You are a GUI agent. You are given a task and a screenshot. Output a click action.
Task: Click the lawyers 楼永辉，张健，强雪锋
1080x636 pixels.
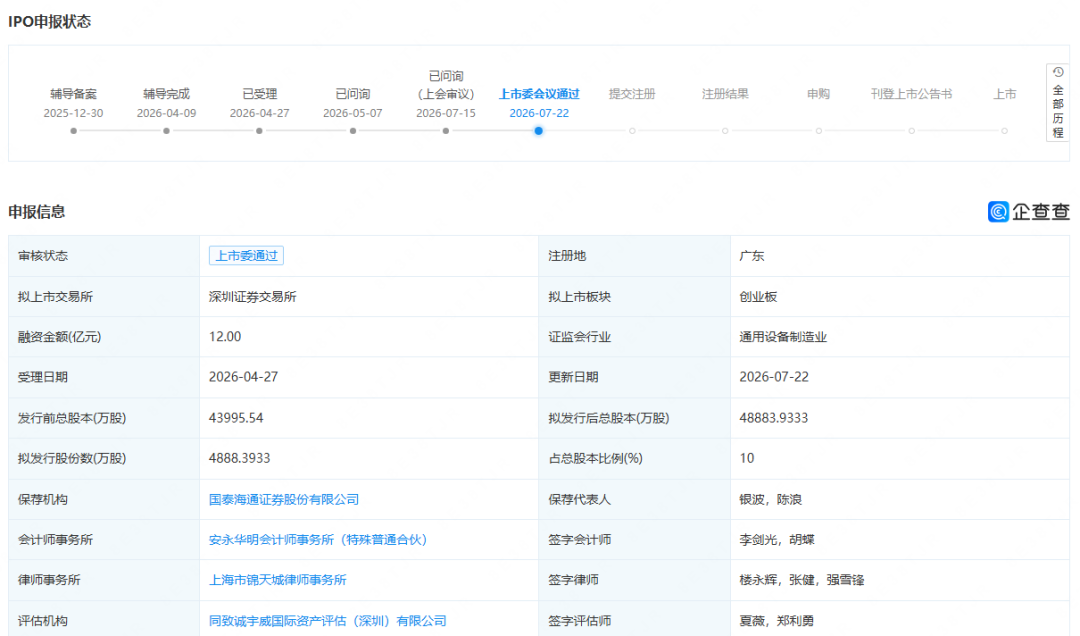tap(802, 580)
